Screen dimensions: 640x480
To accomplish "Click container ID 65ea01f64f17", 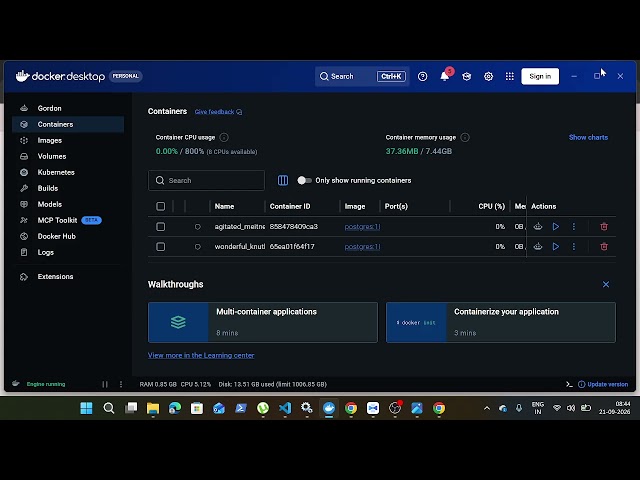I will (x=292, y=247).
